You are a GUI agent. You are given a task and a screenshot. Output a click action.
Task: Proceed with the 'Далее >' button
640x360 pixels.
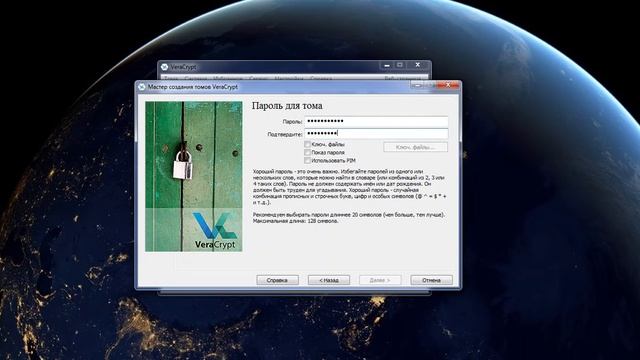[x=380, y=280]
